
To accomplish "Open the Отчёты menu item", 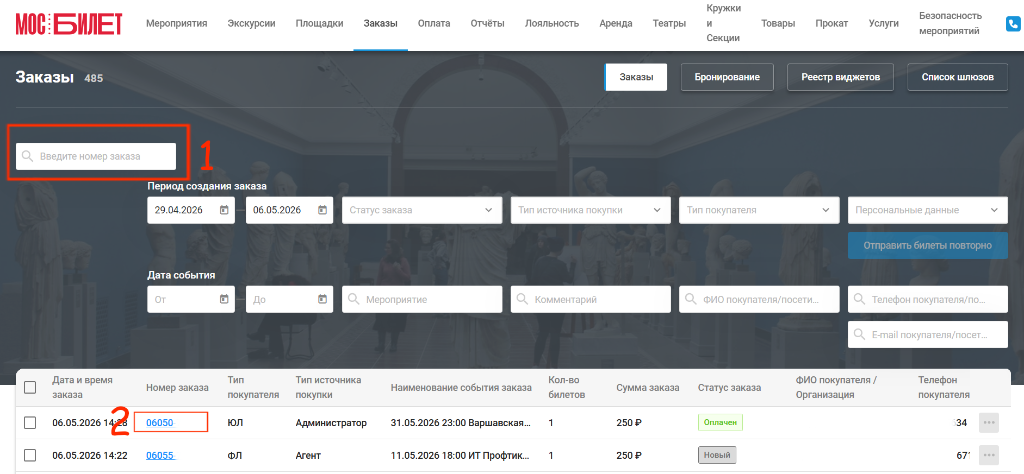I will [487, 24].
